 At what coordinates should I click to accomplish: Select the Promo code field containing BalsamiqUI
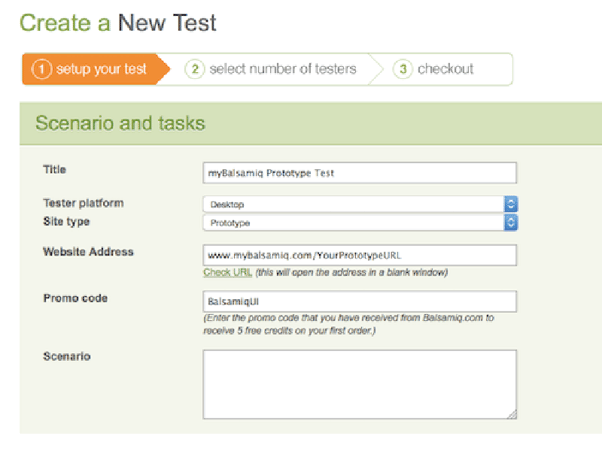(360, 301)
